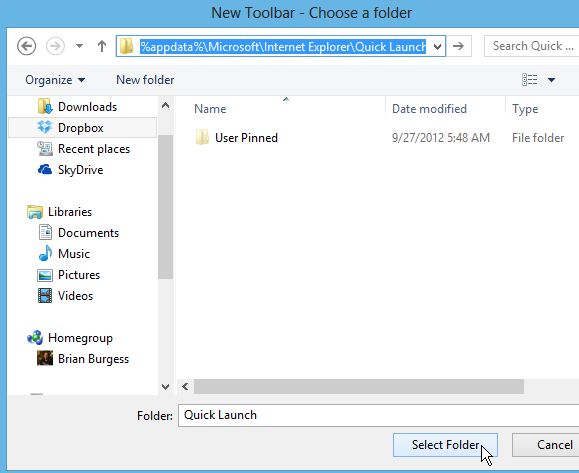The image size is (579, 473).
Task: Click the address bar path field
Action: click(x=281, y=46)
